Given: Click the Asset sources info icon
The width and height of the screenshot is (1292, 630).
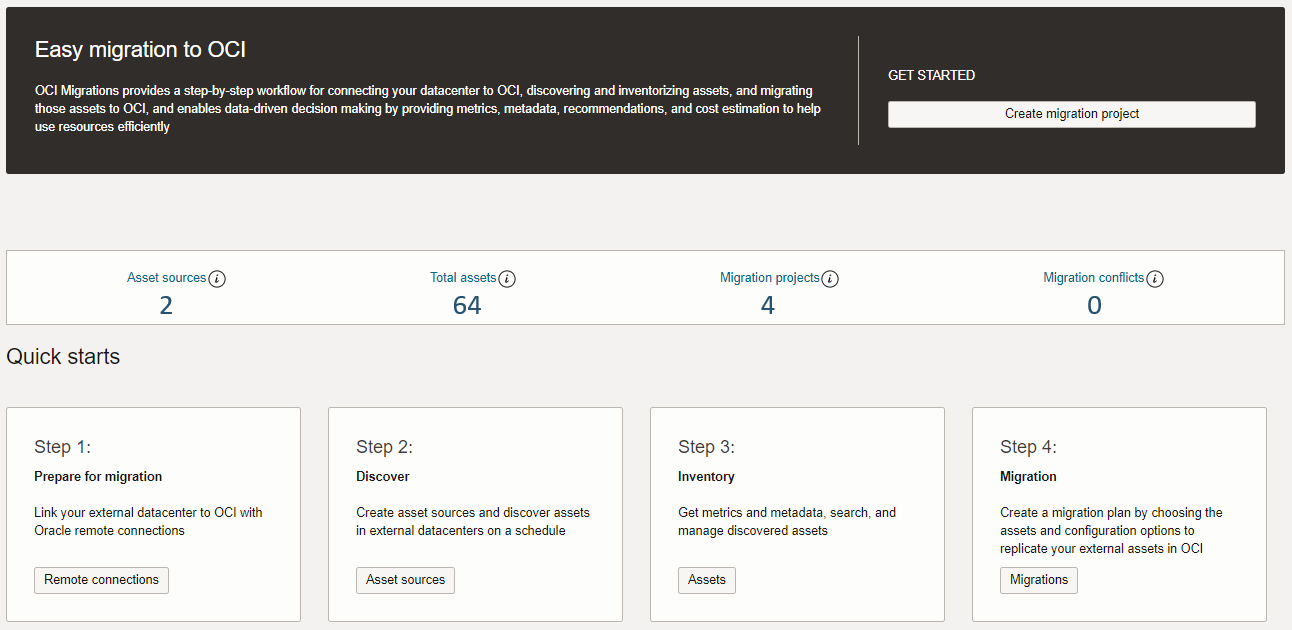Looking at the screenshot, I should 217,278.
